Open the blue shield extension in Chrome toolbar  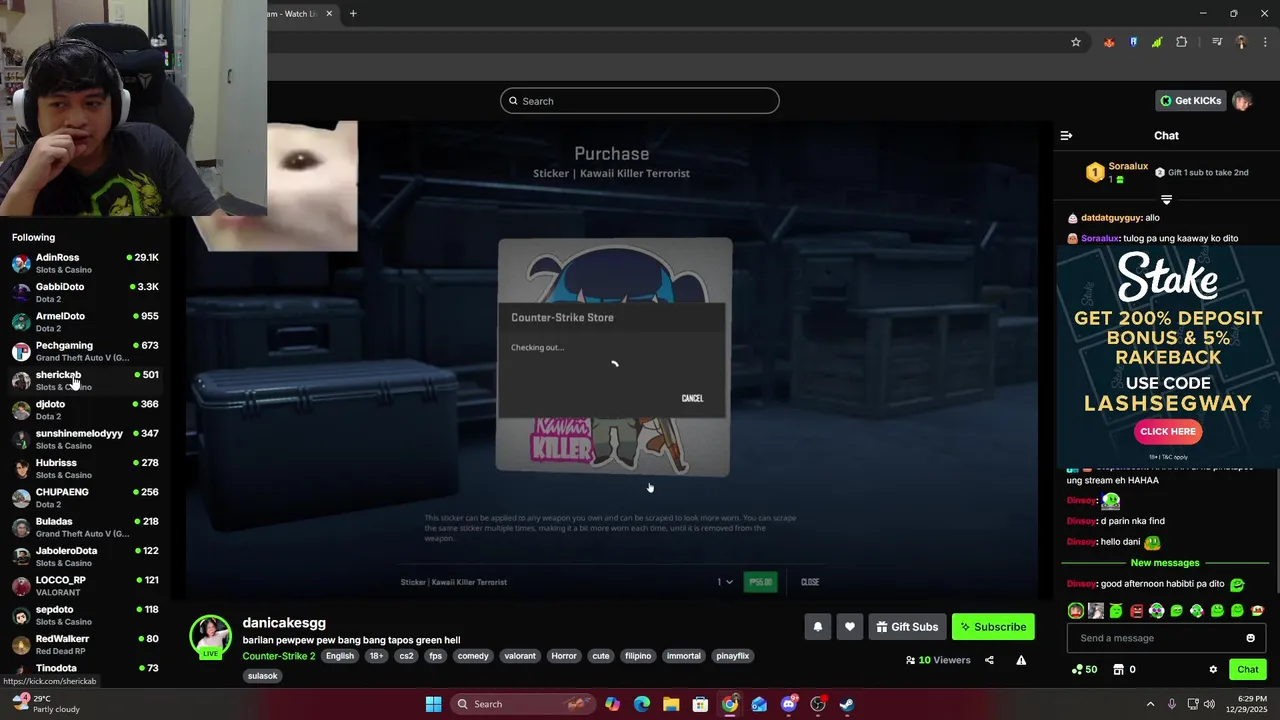[1134, 42]
